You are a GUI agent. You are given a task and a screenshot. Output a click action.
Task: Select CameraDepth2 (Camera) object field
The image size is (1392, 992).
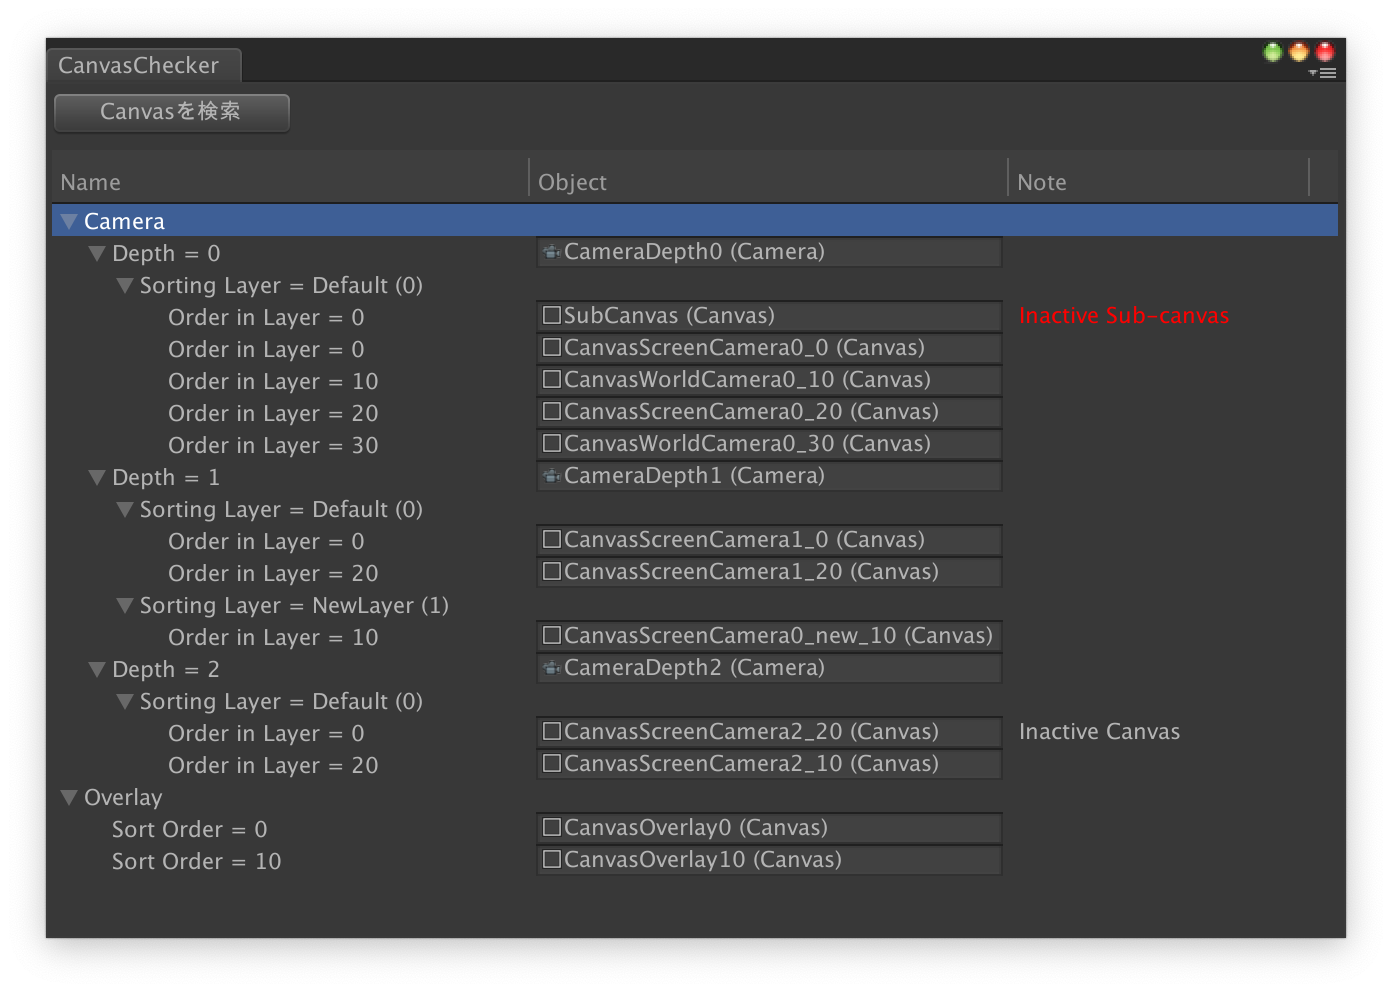(x=769, y=668)
